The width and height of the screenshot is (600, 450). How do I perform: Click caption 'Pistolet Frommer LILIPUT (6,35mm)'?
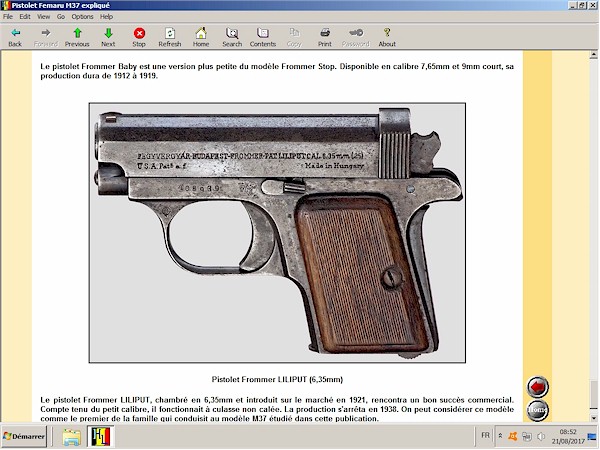(x=277, y=380)
